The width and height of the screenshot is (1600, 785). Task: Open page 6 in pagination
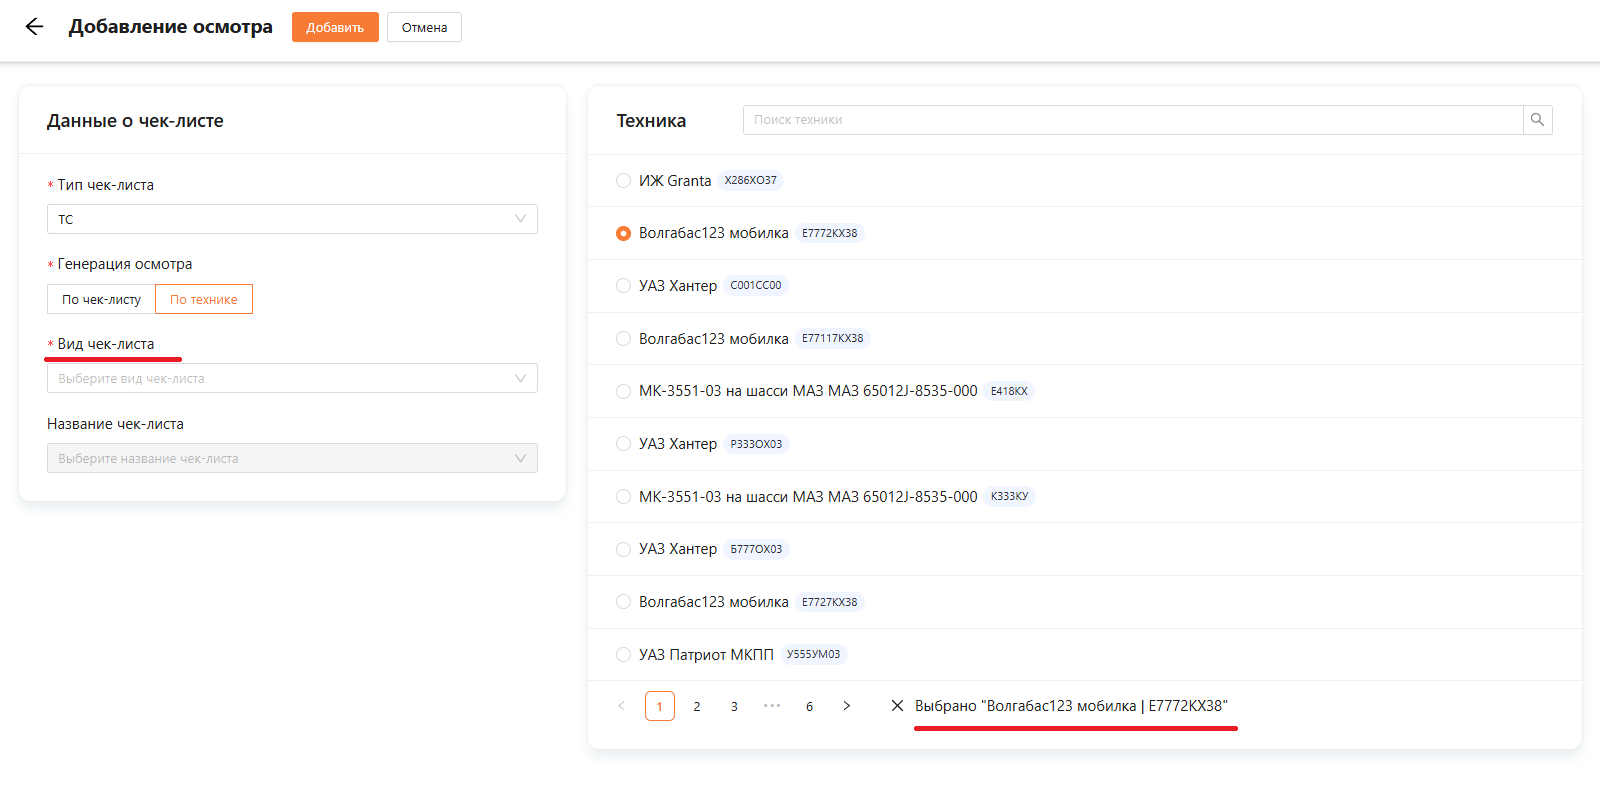point(809,706)
